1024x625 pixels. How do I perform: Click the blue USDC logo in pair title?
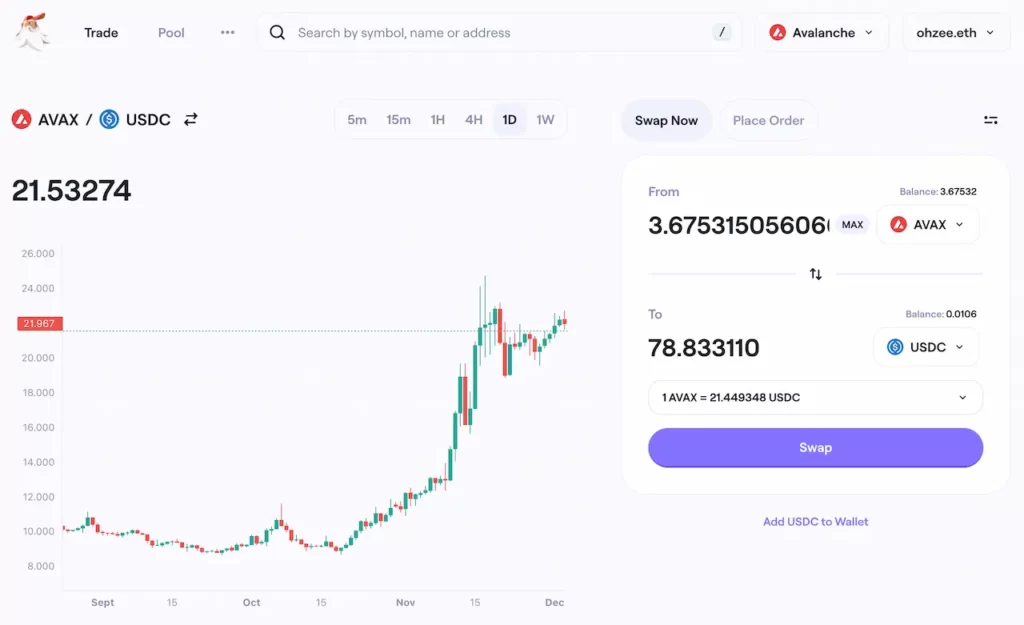click(109, 120)
